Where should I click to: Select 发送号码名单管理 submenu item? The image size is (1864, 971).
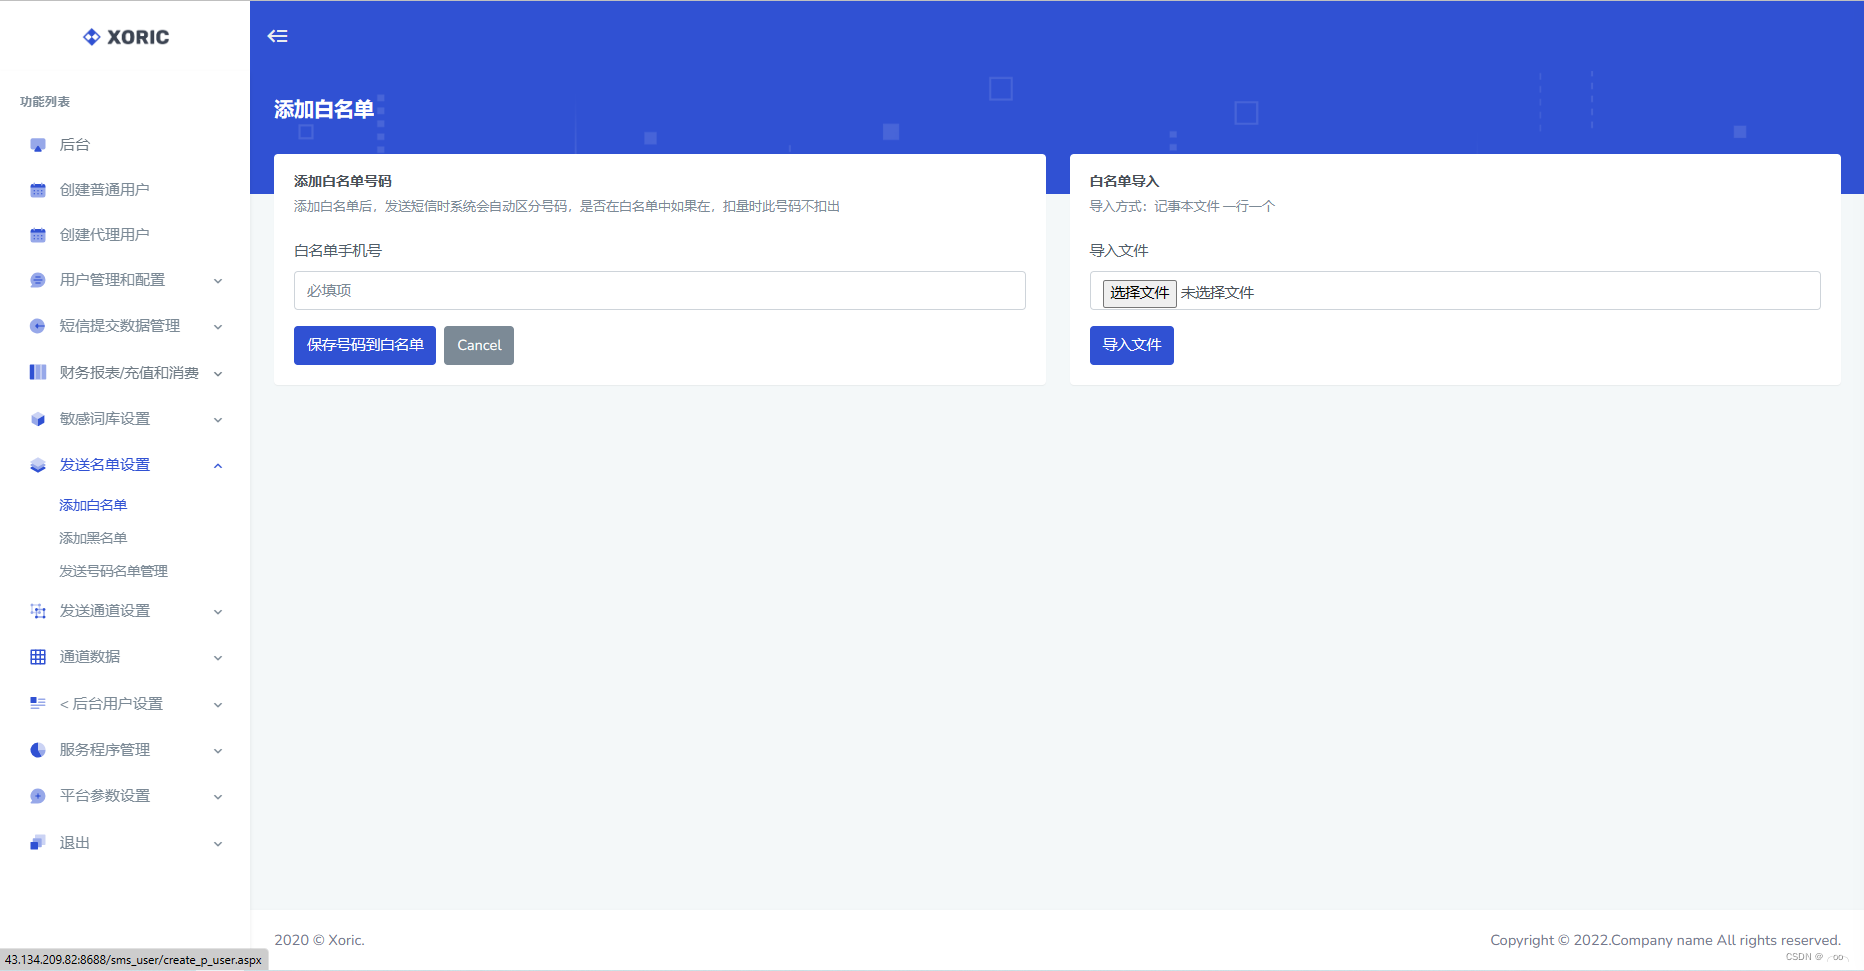pos(113,571)
